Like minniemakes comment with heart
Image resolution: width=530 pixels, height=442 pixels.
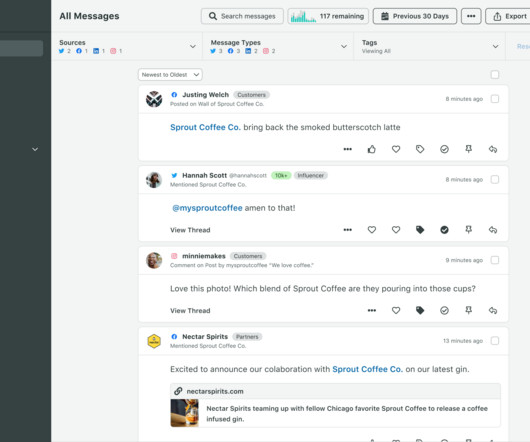tap(396, 310)
